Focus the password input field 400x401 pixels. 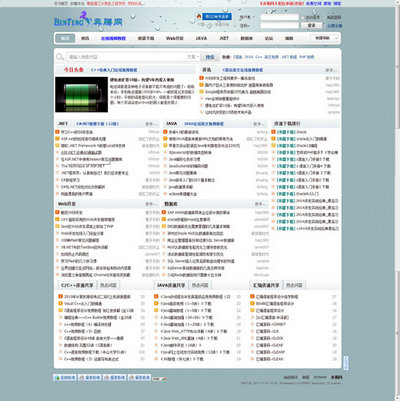279,25
